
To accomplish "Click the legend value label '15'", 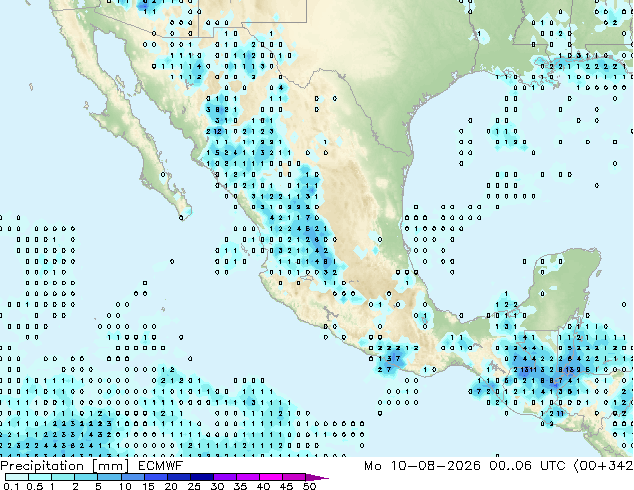I will point(148,486).
